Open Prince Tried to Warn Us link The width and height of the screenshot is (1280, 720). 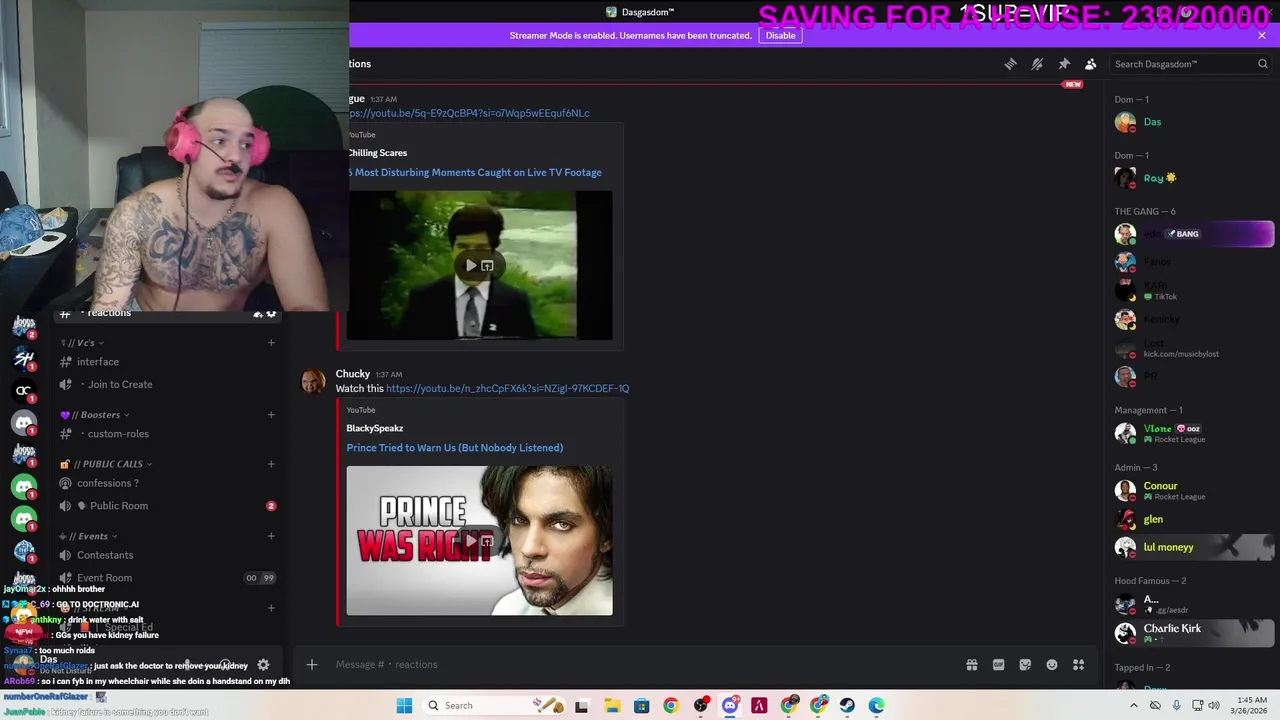coord(455,447)
